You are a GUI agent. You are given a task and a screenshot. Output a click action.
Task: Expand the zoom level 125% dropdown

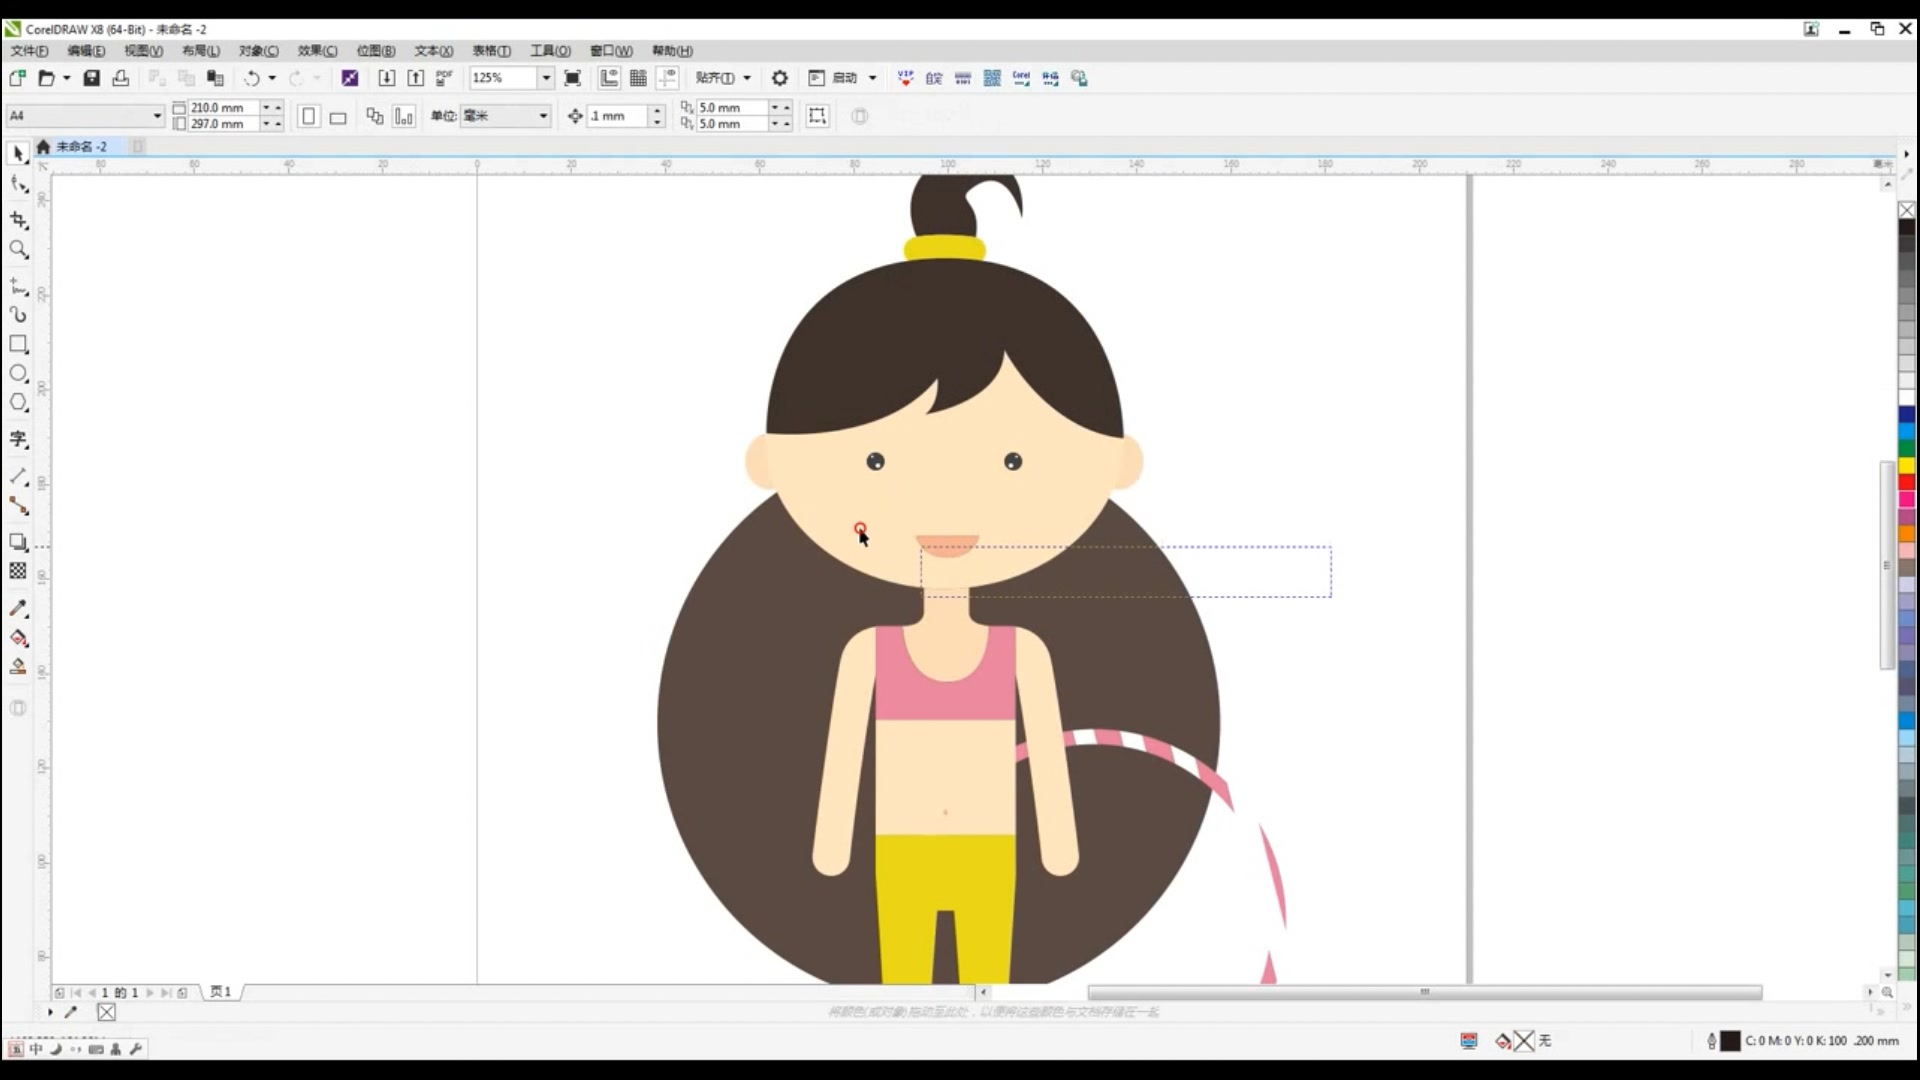coord(546,78)
